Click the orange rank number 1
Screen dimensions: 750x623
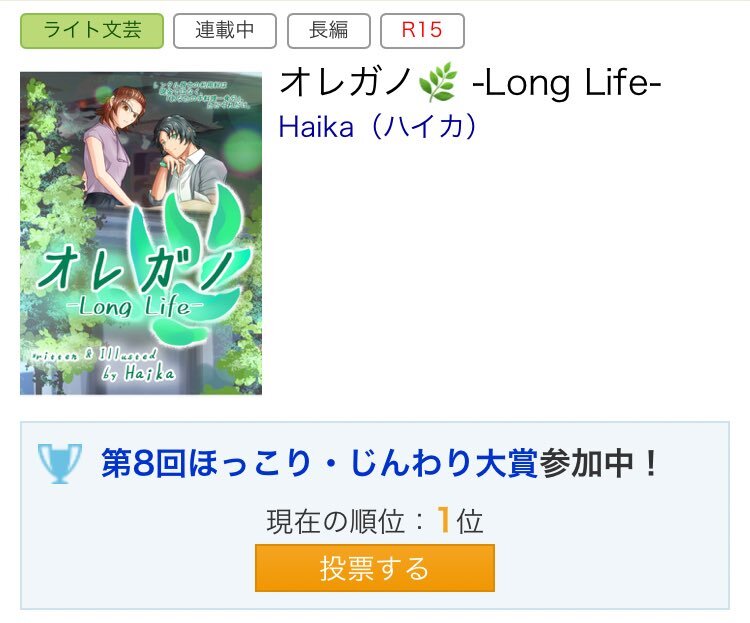click(x=443, y=520)
